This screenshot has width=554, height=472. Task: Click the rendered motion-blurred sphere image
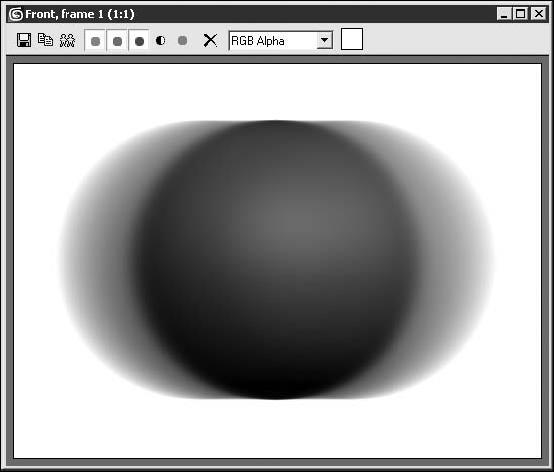277,261
